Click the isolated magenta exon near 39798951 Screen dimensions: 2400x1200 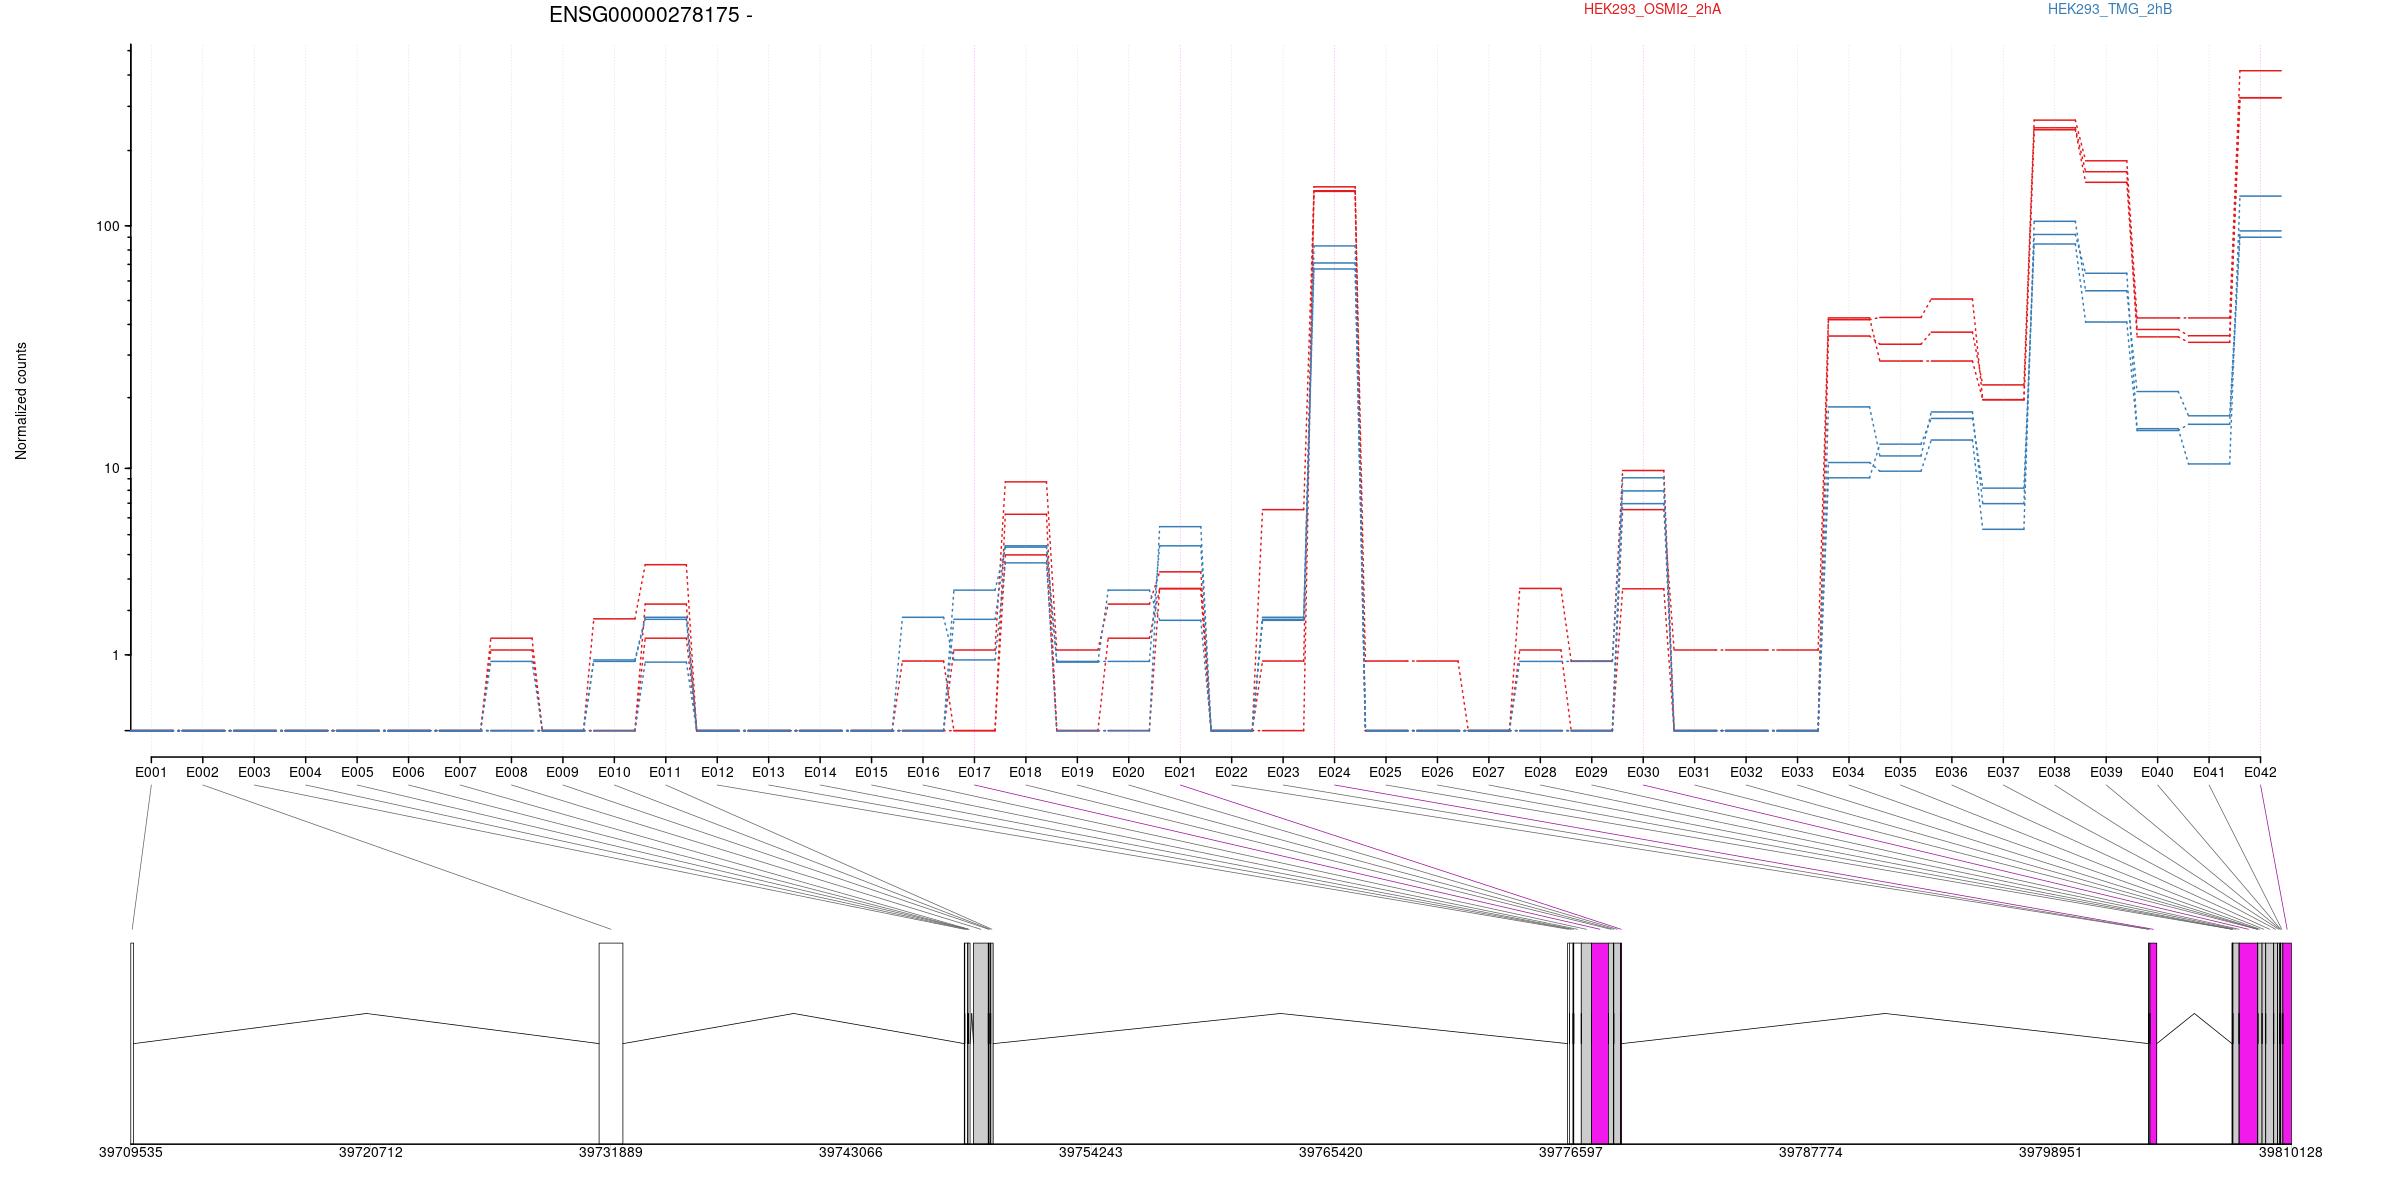click(2153, 1043)
